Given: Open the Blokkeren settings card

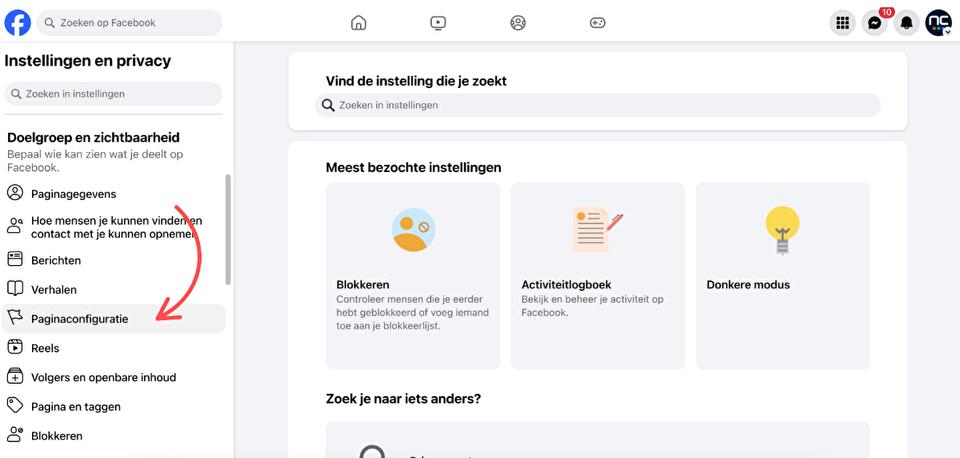Looking at the screenshot, I should [x=412, y=275].
